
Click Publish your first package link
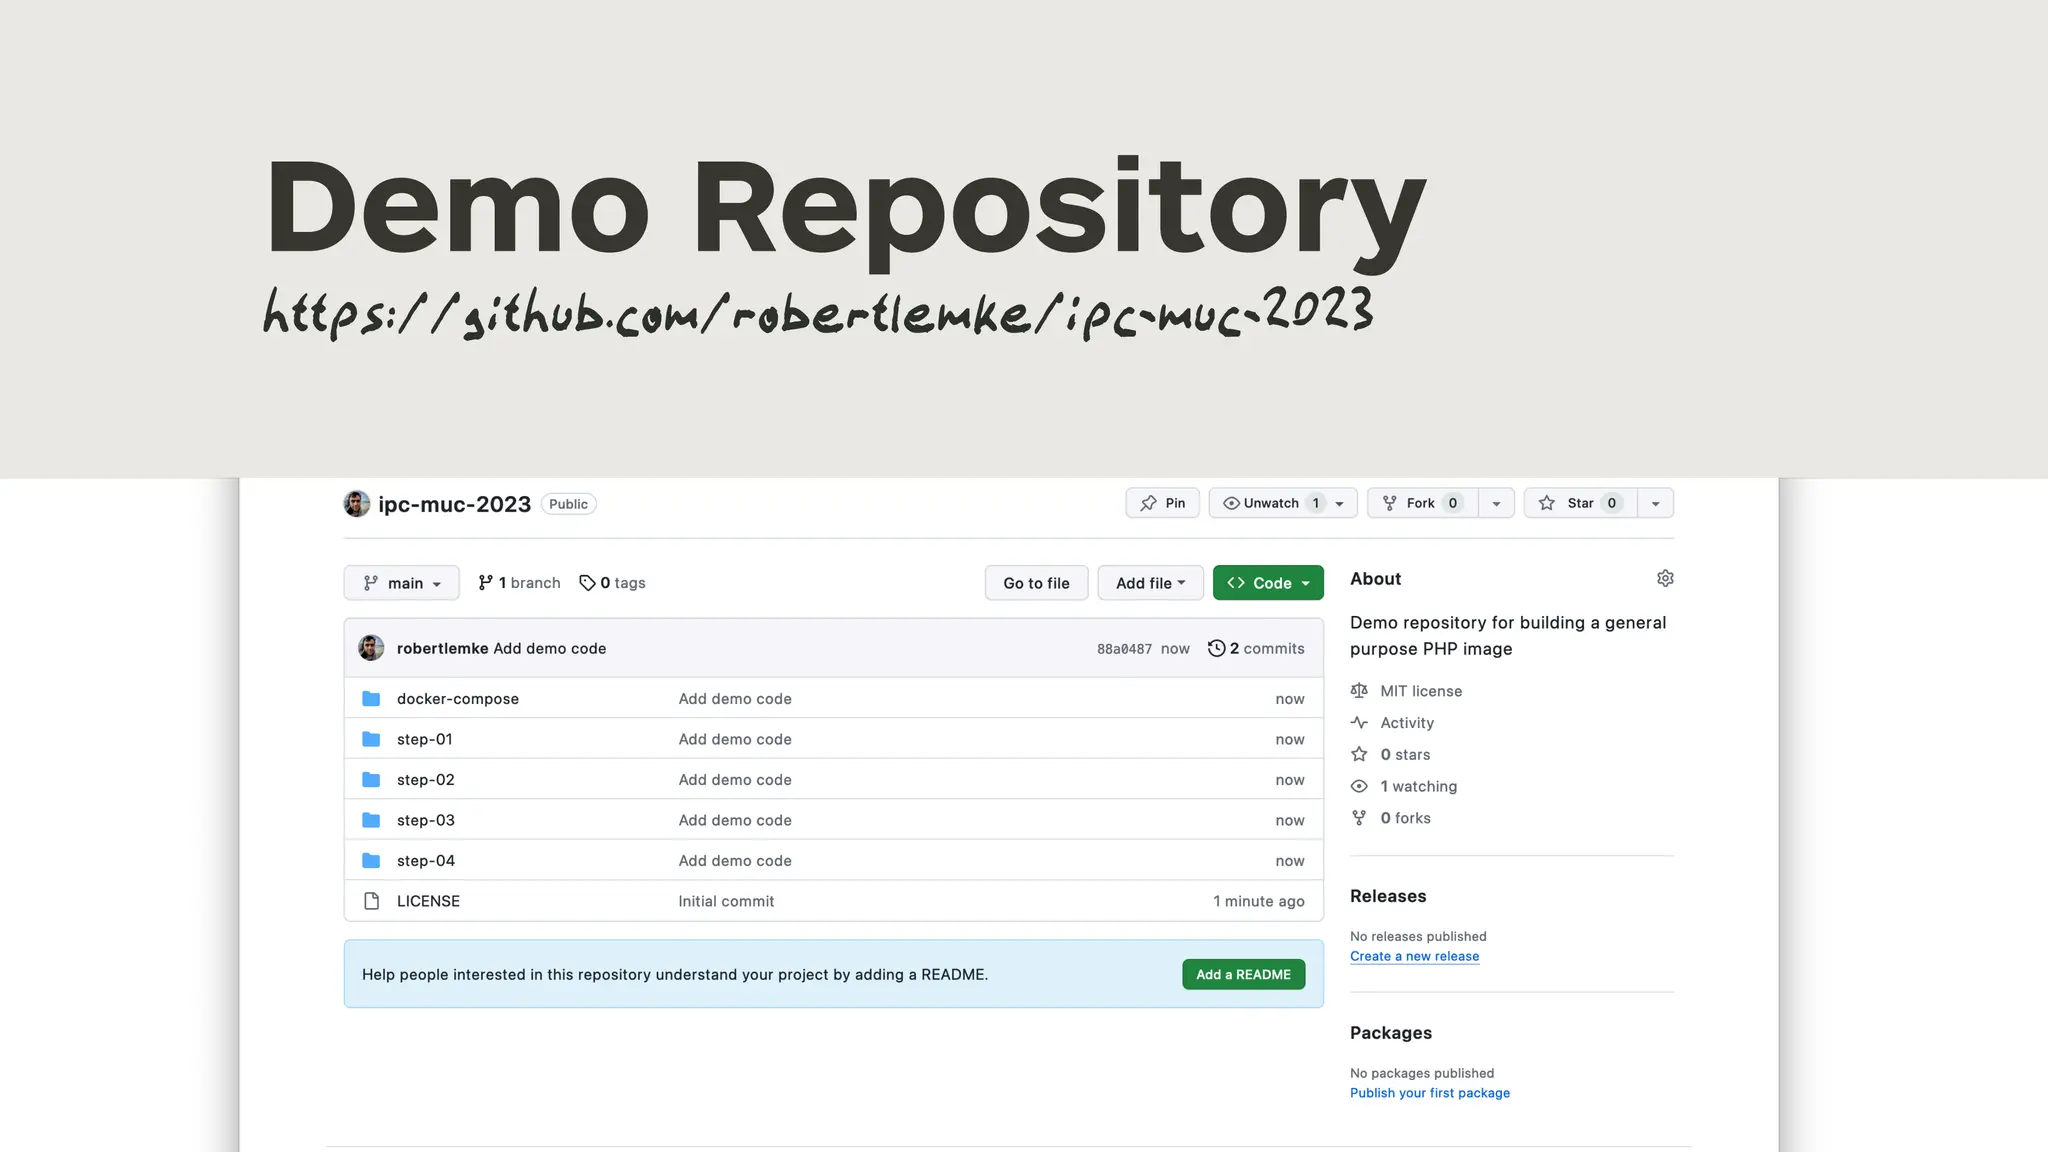click(1430, 1093)
